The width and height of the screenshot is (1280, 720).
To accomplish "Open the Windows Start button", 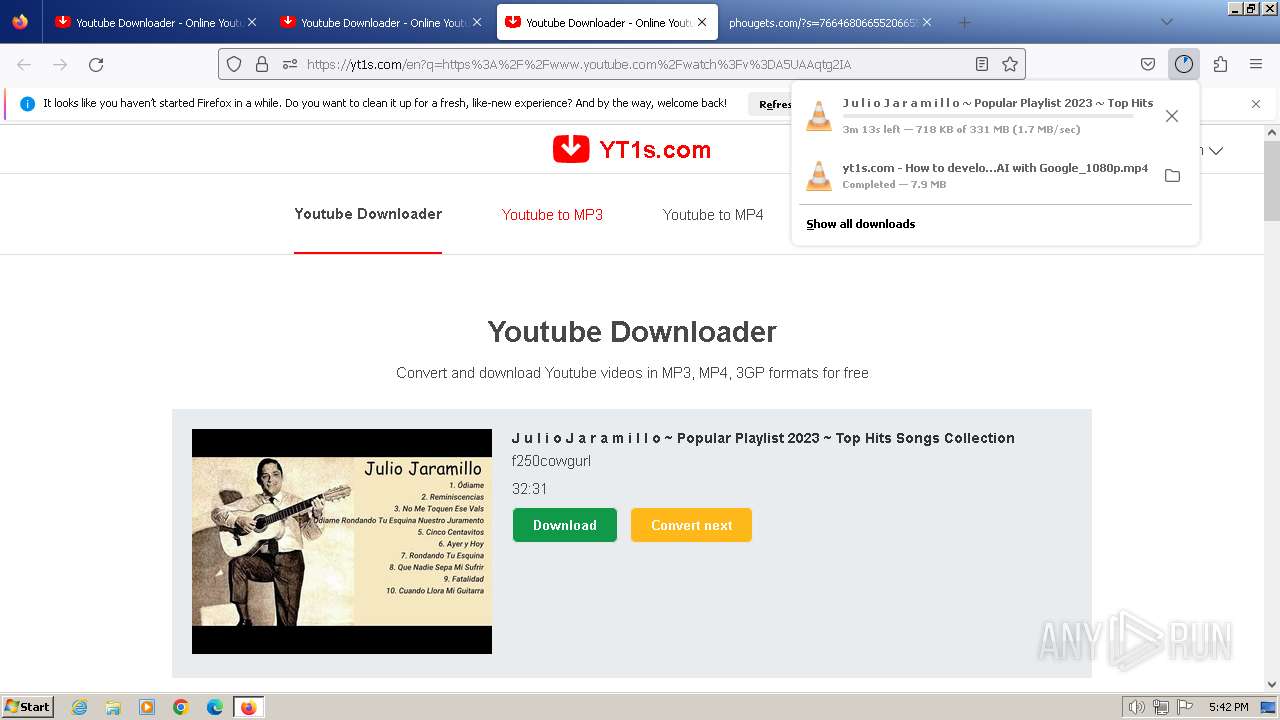I will (x=28, y=707).
